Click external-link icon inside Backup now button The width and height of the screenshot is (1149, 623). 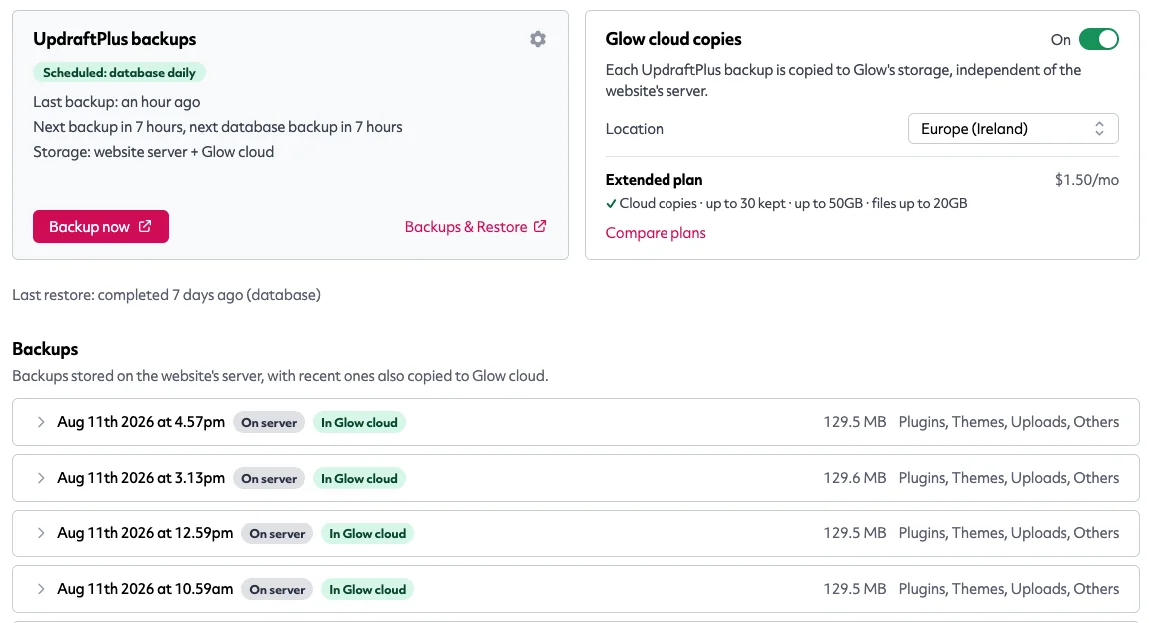pos(145,226)
